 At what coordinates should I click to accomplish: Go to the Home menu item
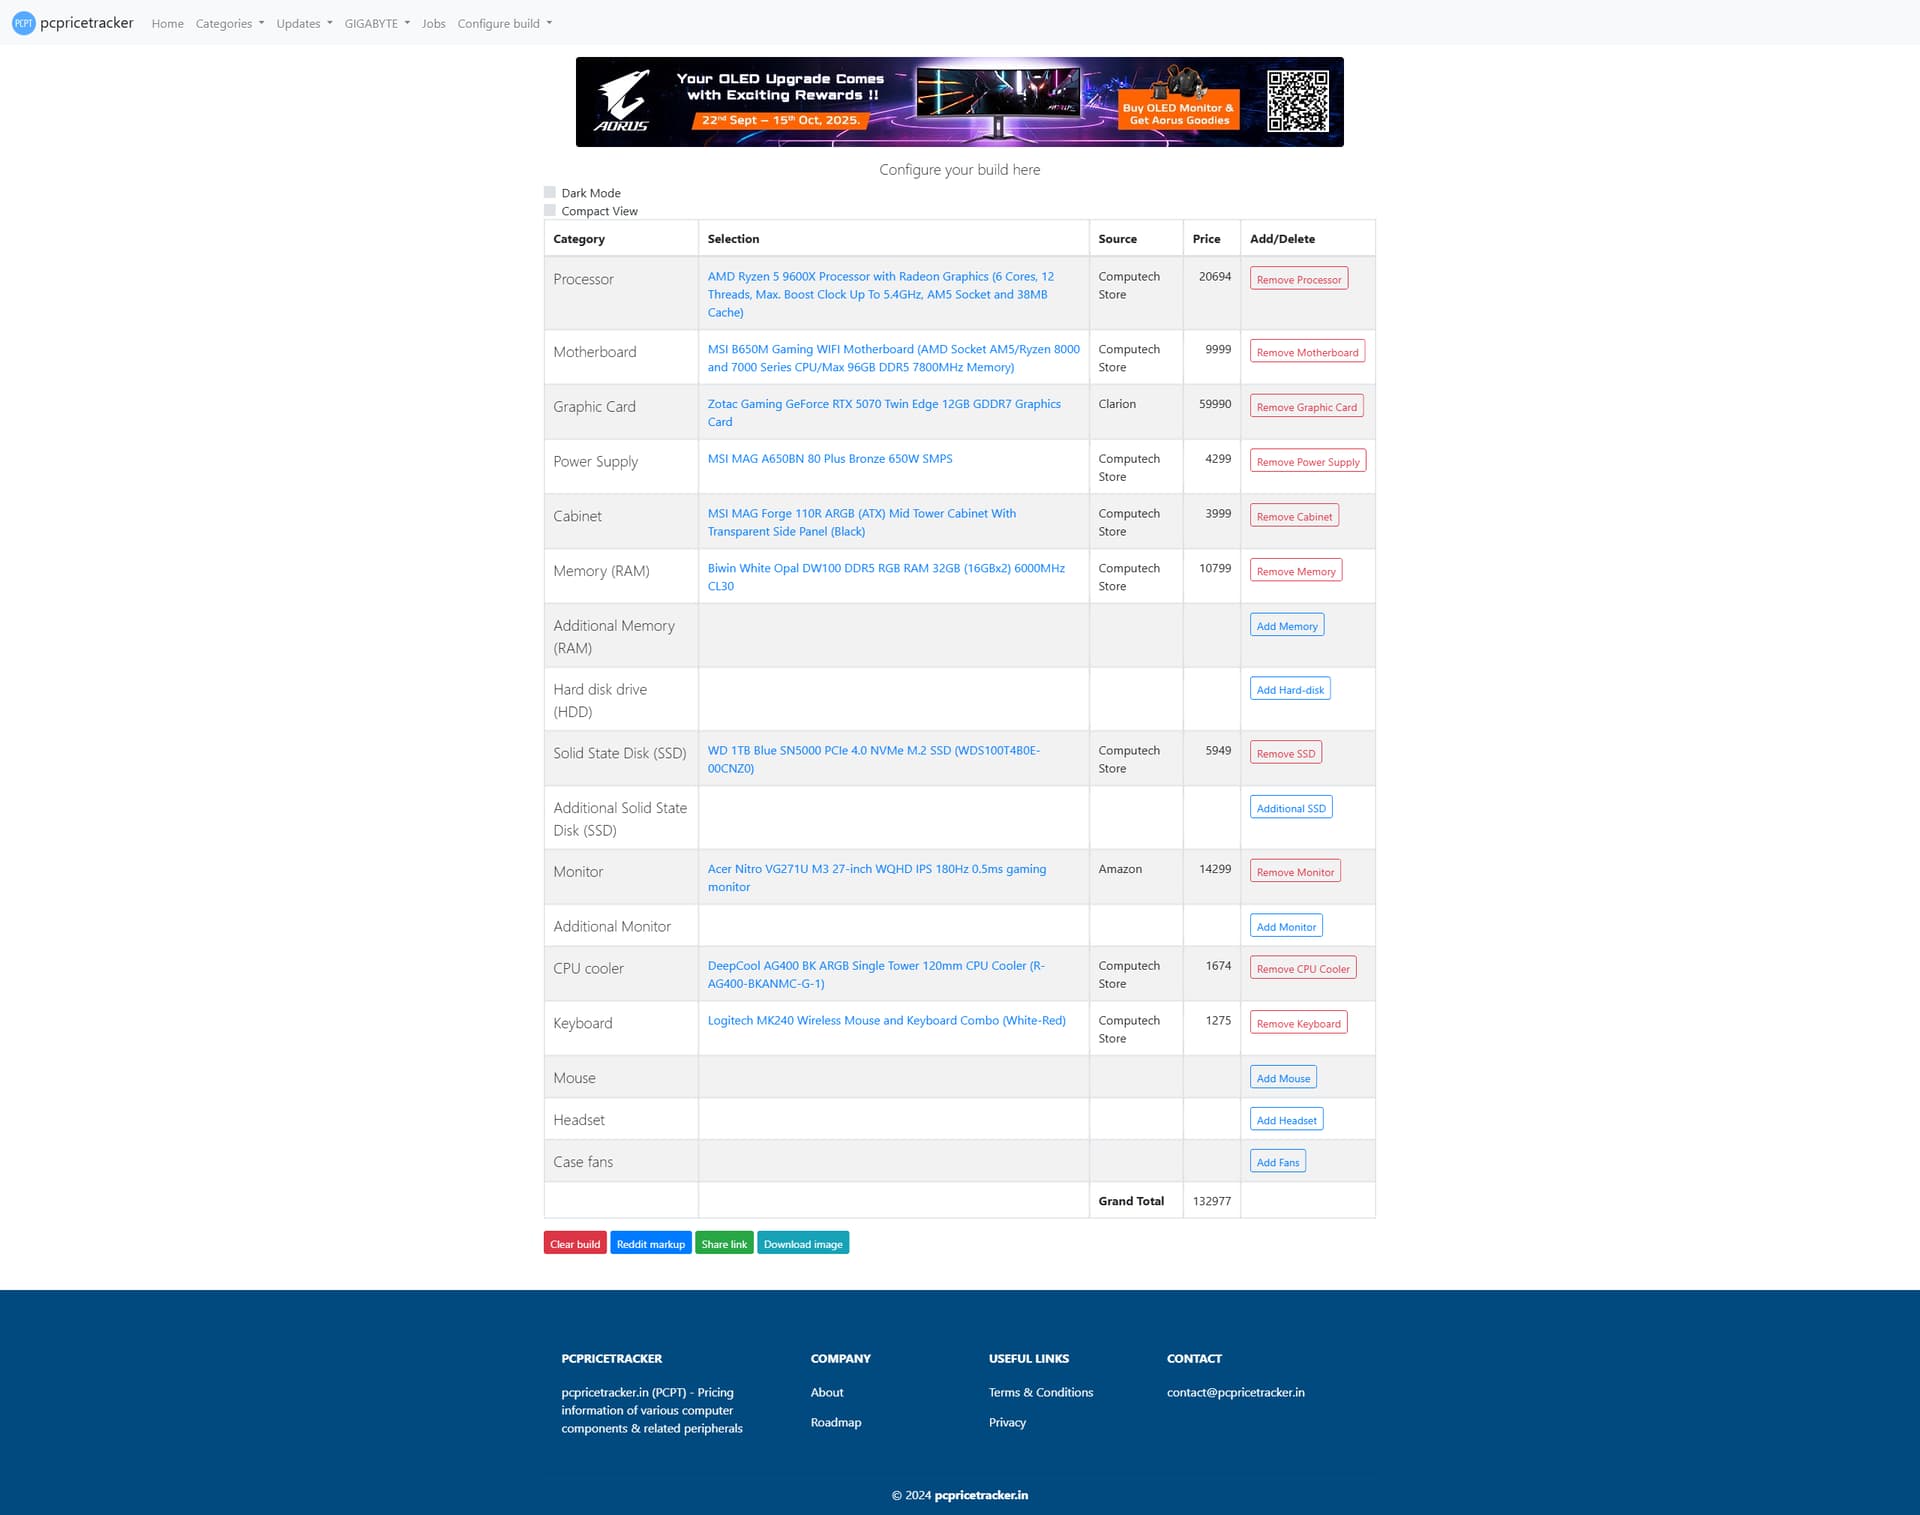tap(167, 23)
